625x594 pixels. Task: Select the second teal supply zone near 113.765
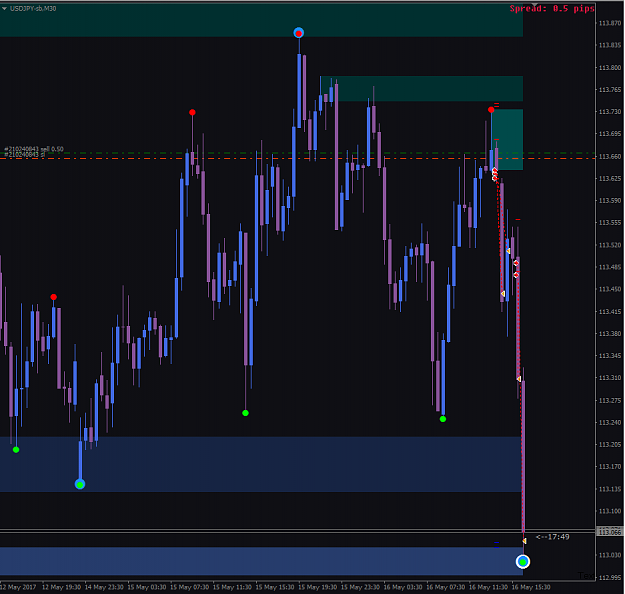pyautogui.click(x=422, y=89)
